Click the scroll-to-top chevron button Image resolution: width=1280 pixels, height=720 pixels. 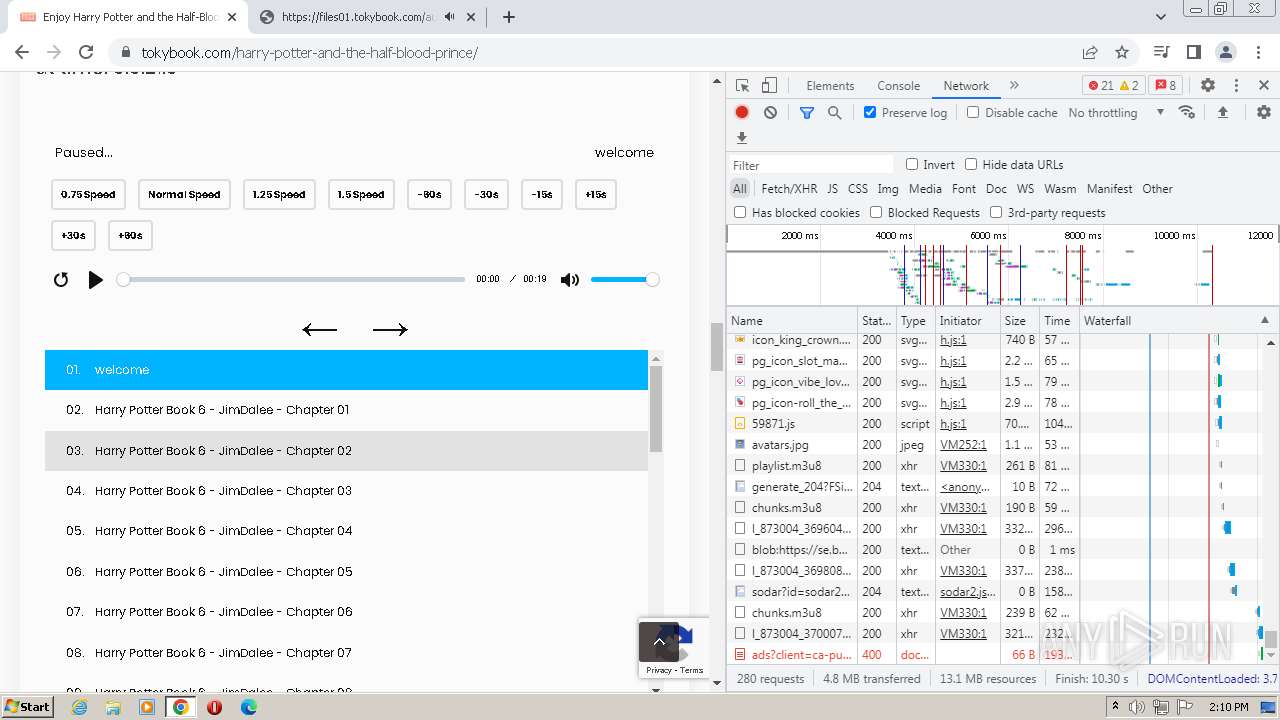pyautogui.click(x=659, y=642)
